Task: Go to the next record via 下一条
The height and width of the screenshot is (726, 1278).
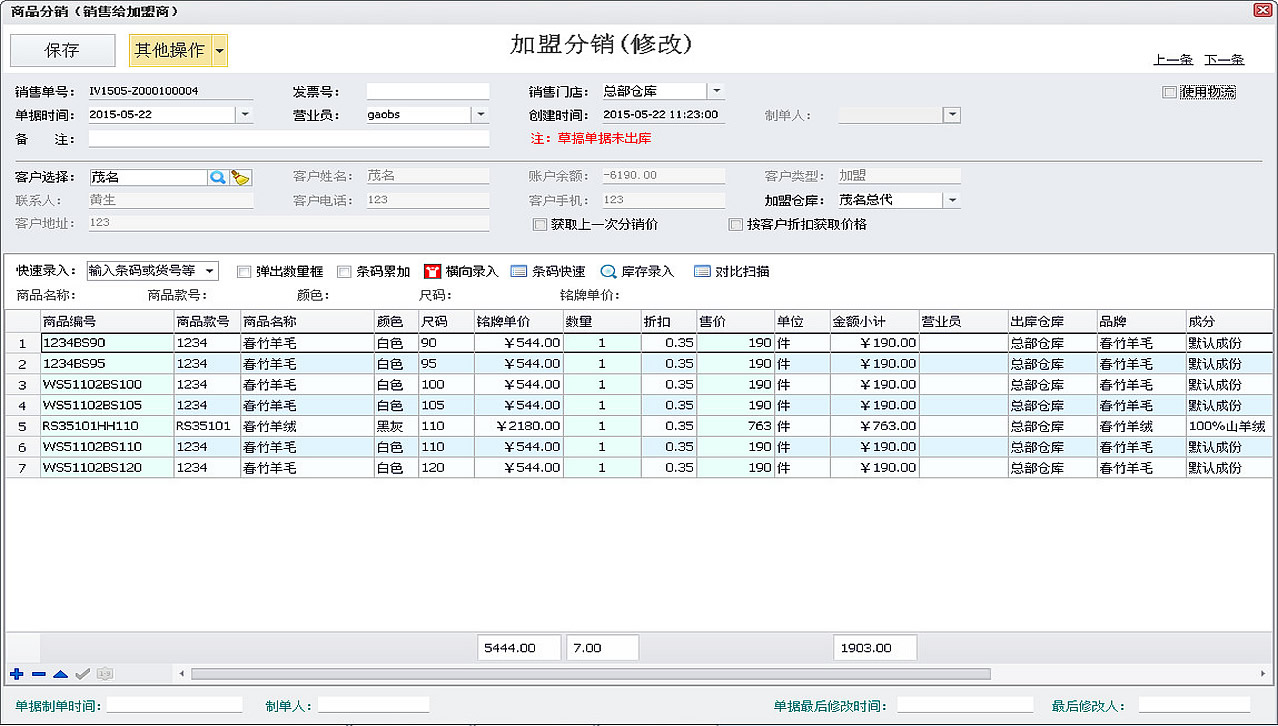Action: coord(1223,60)
